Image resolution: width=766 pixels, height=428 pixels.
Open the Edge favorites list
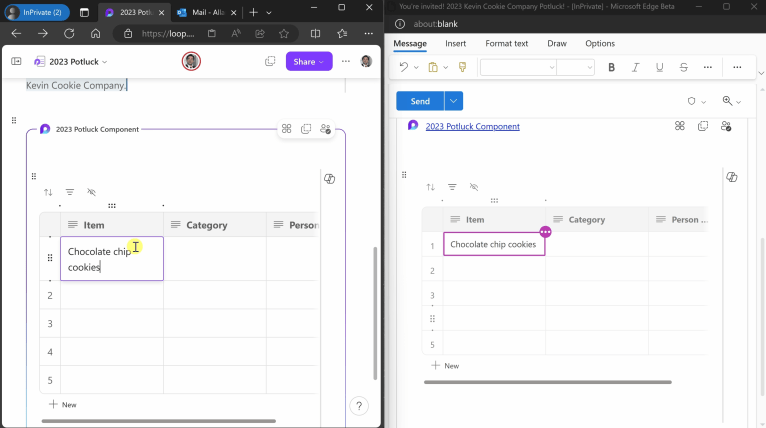(342, 33)
